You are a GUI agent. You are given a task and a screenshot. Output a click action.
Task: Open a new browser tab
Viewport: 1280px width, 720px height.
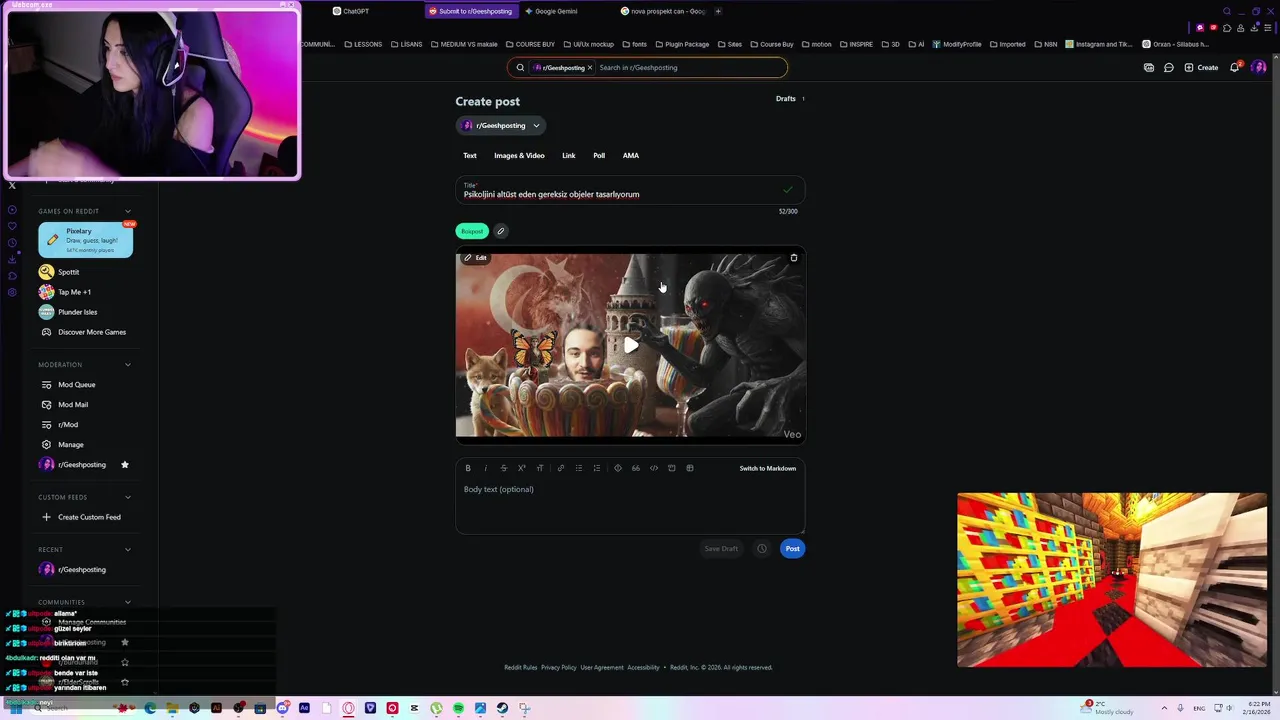pyautogui.click(x=718, y=11)
